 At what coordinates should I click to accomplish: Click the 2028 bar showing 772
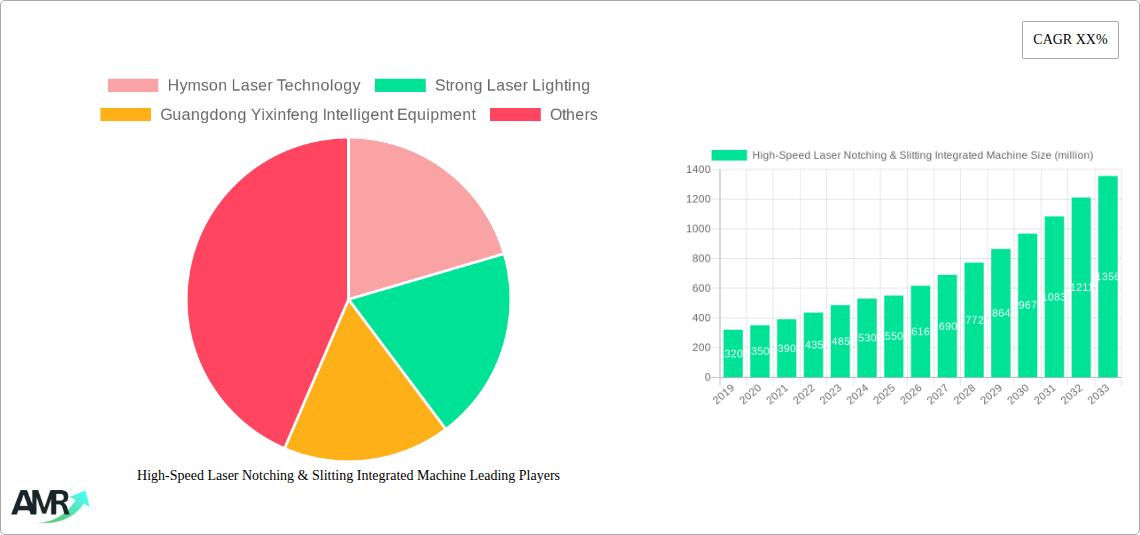point(974,320)
